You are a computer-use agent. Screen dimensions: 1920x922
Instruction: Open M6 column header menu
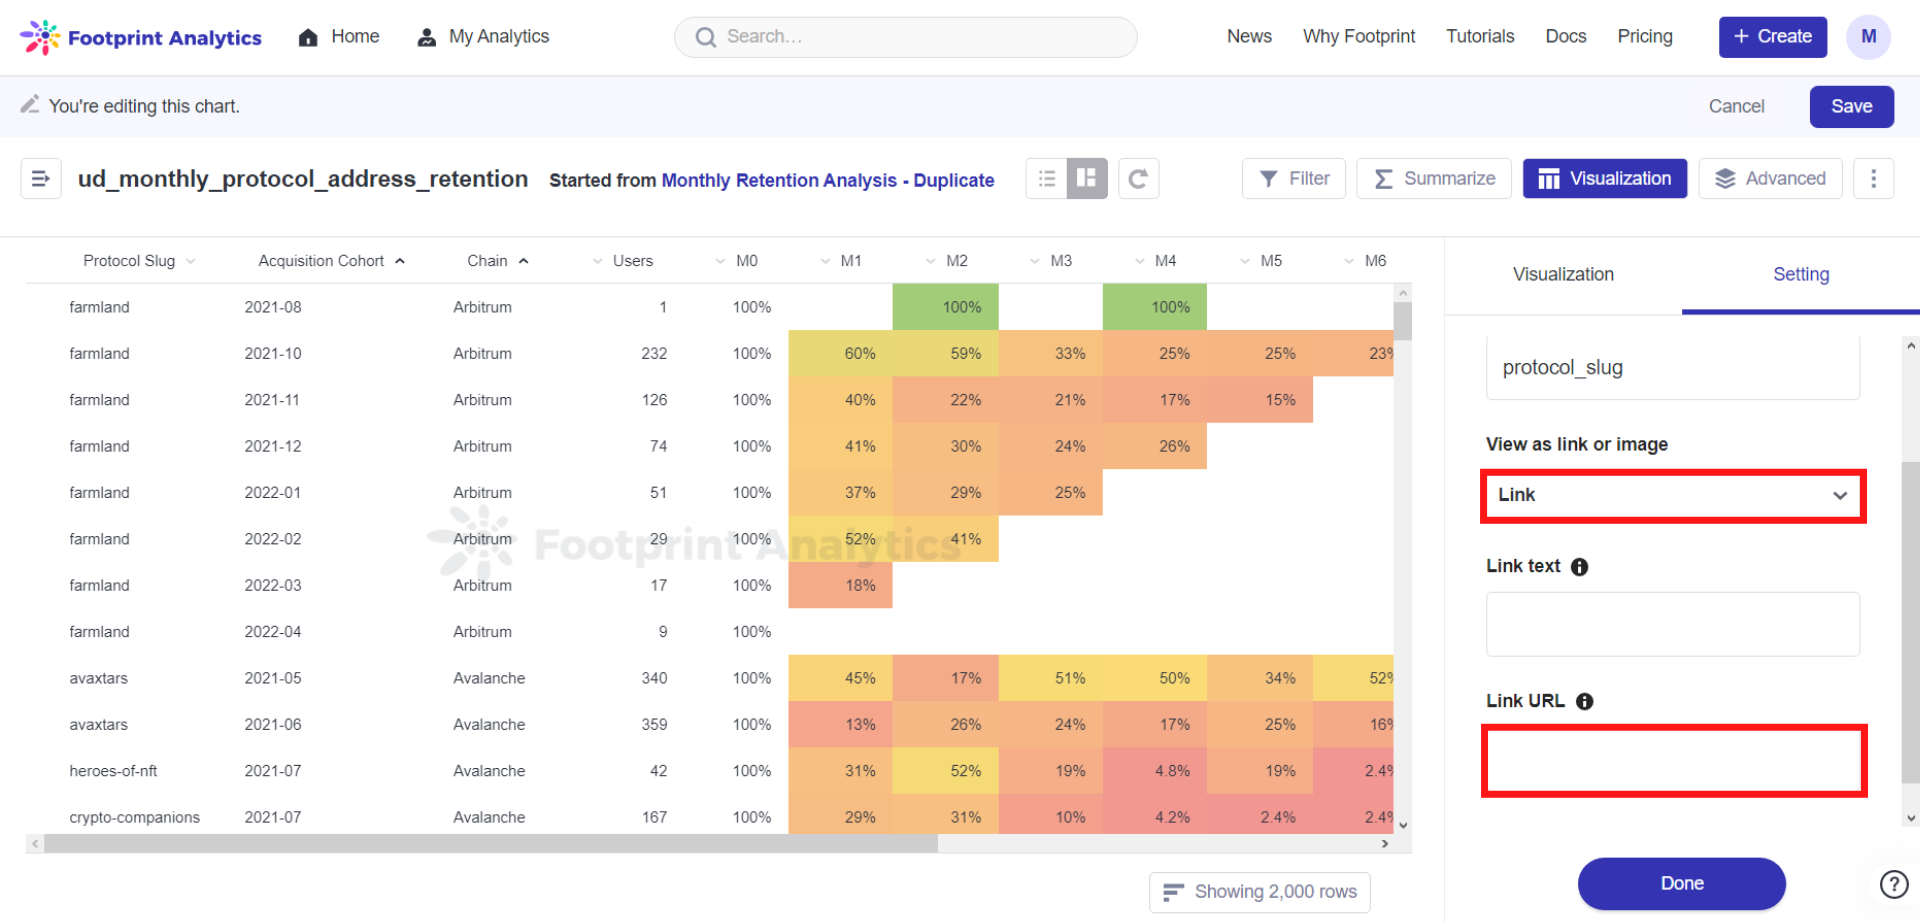click(1366, 261)
